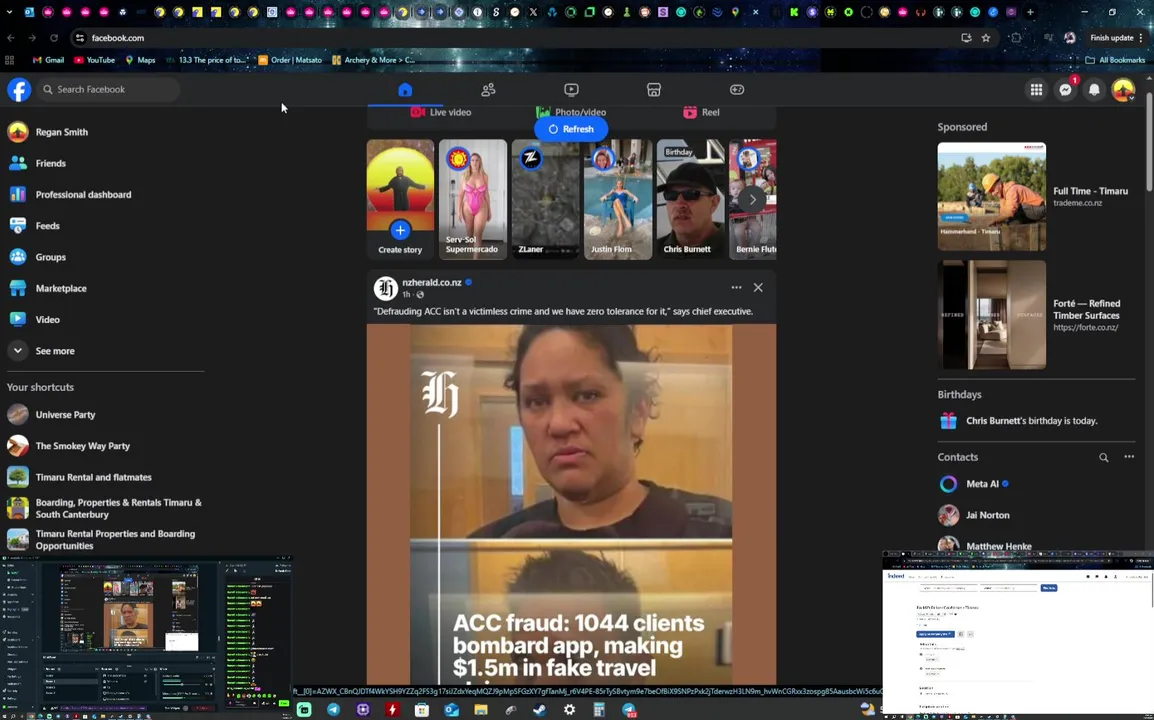This screenshot has width=1154, height=720.
Task: Open the Facebook logo home link
Action: pyautogui.click(x=19, y=90)
